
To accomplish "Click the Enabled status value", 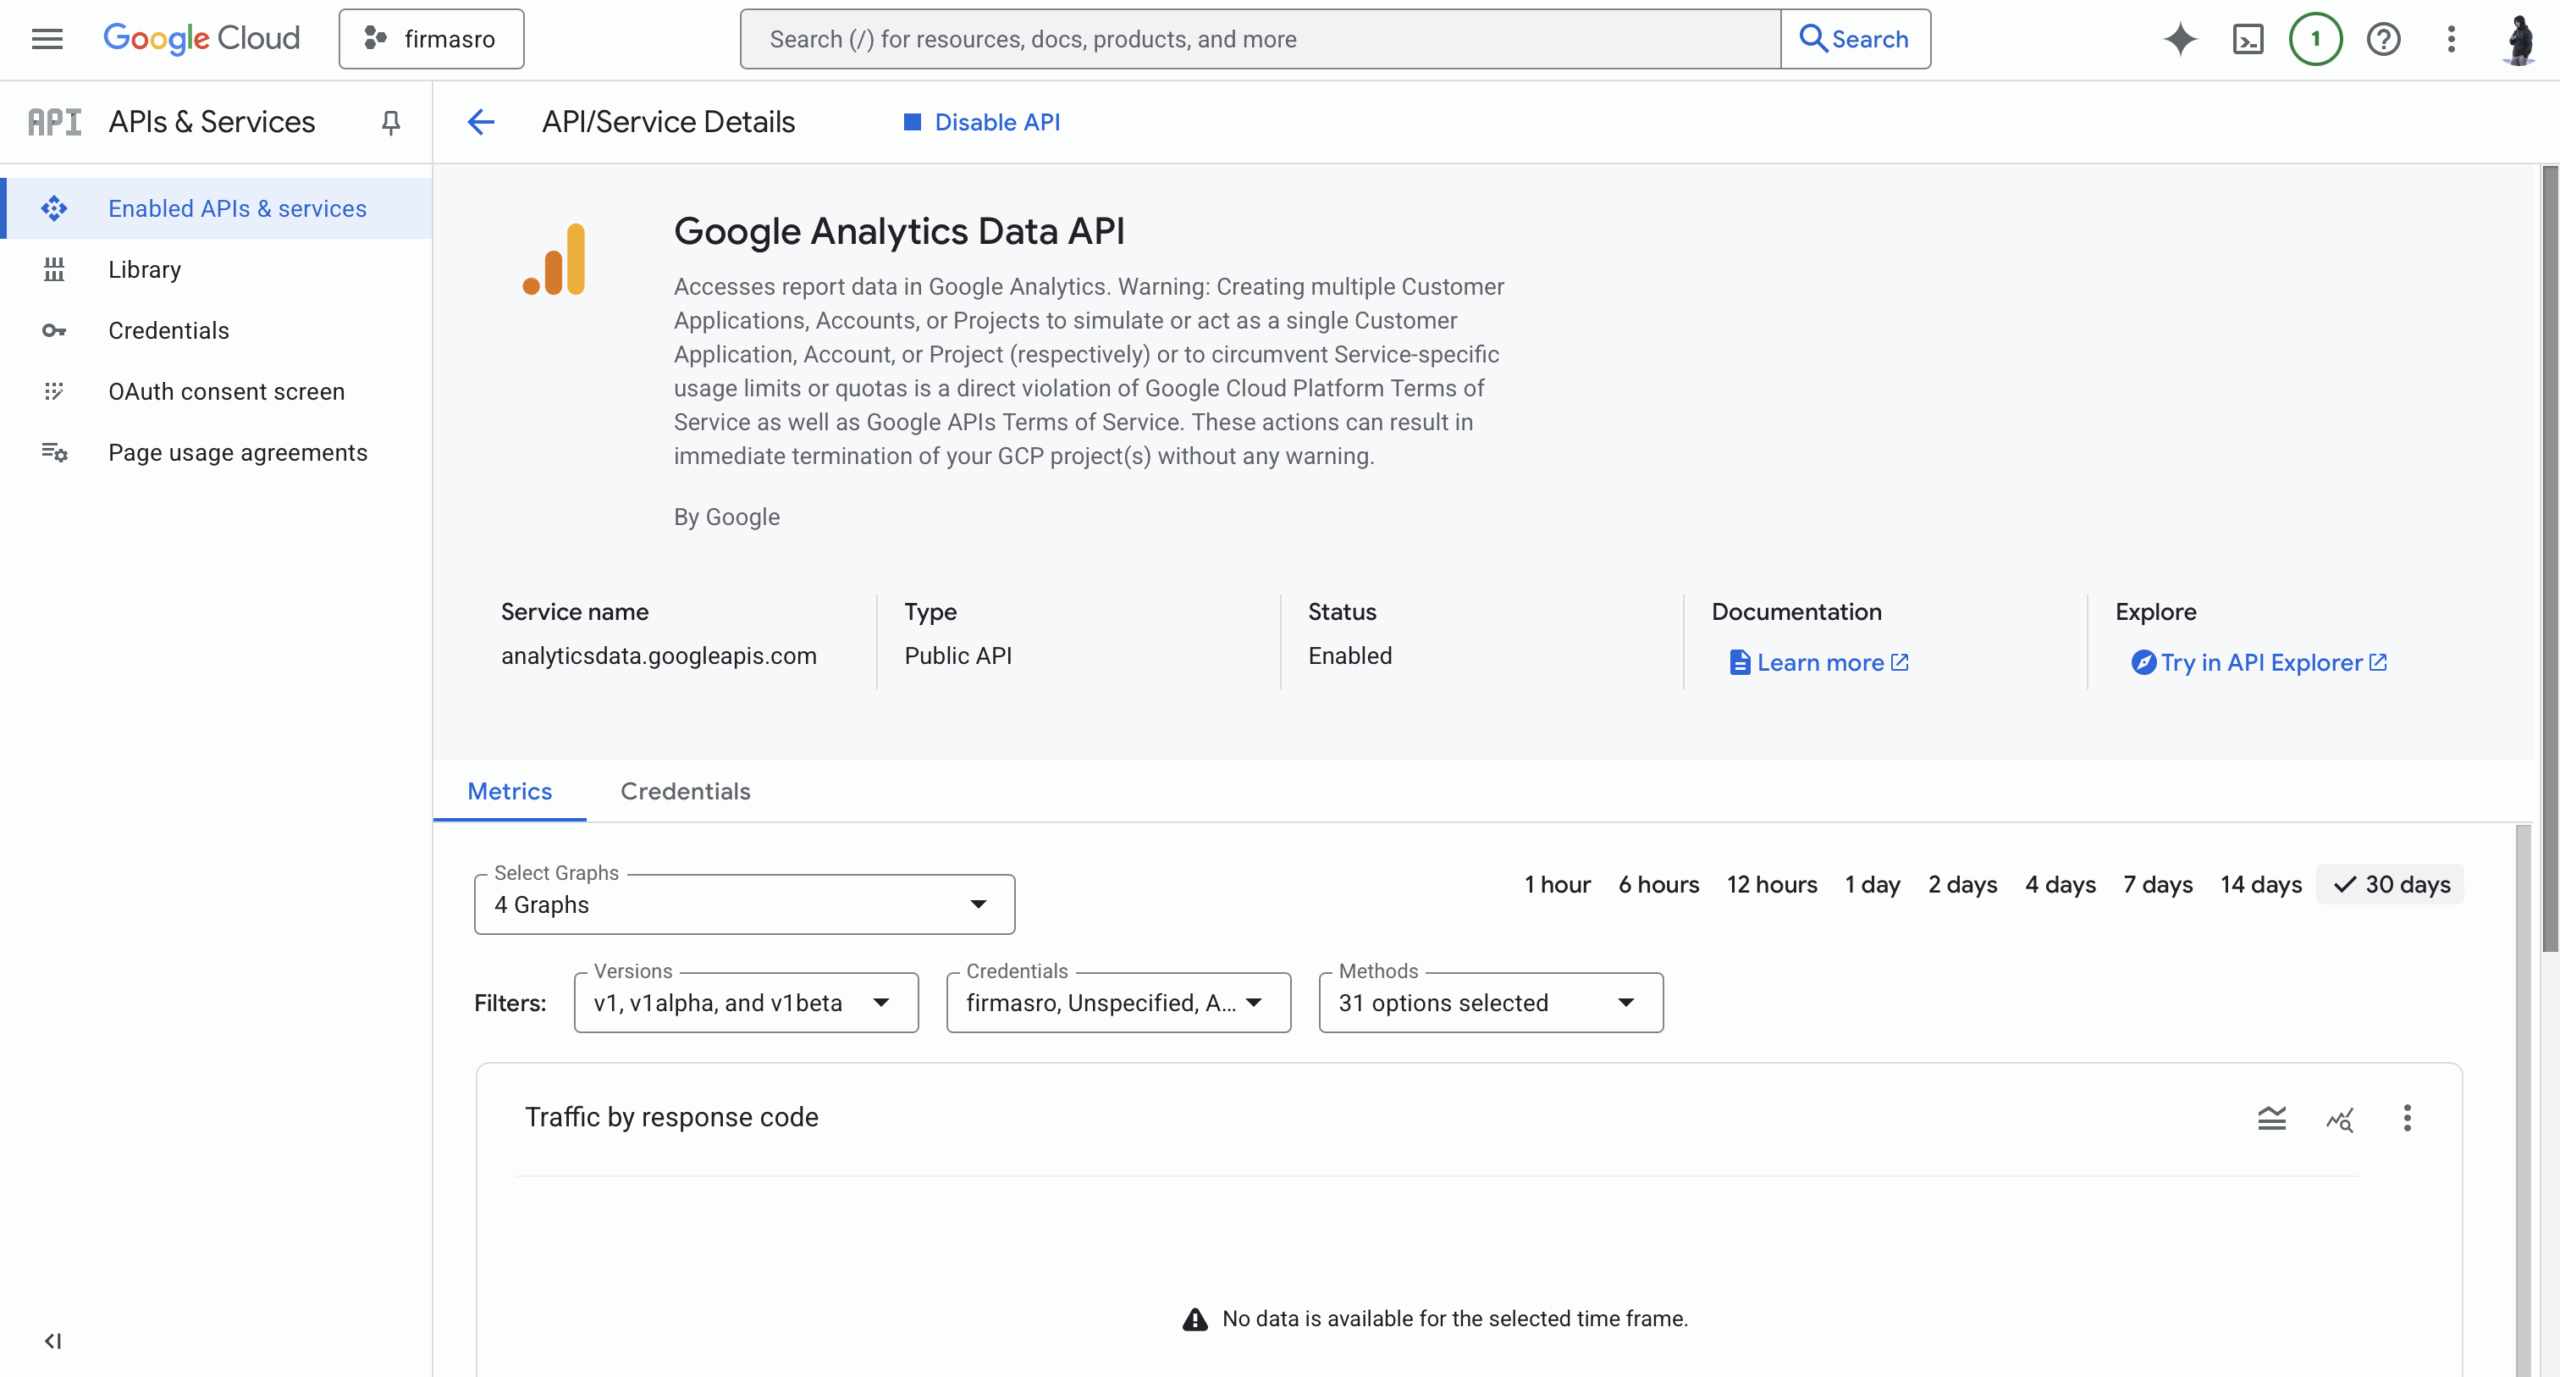I will coord(1350,655).
